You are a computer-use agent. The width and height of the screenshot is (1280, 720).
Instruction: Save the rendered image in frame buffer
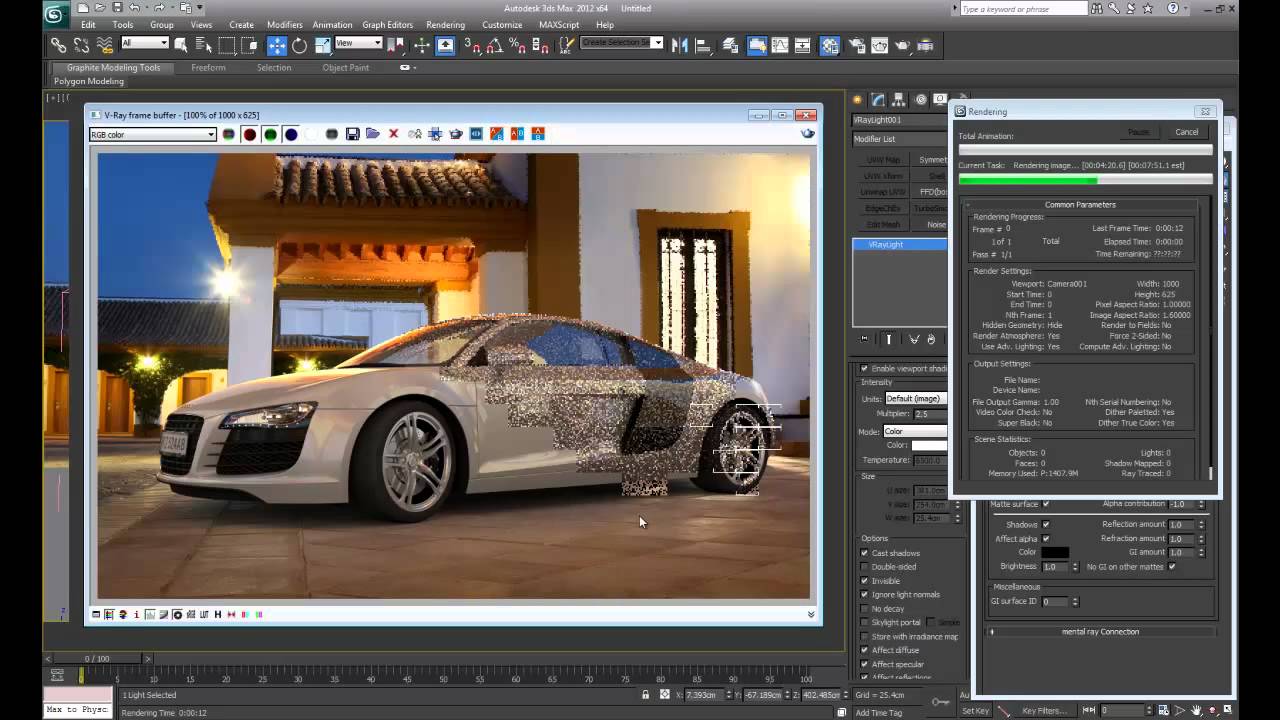tap(353, 134)
